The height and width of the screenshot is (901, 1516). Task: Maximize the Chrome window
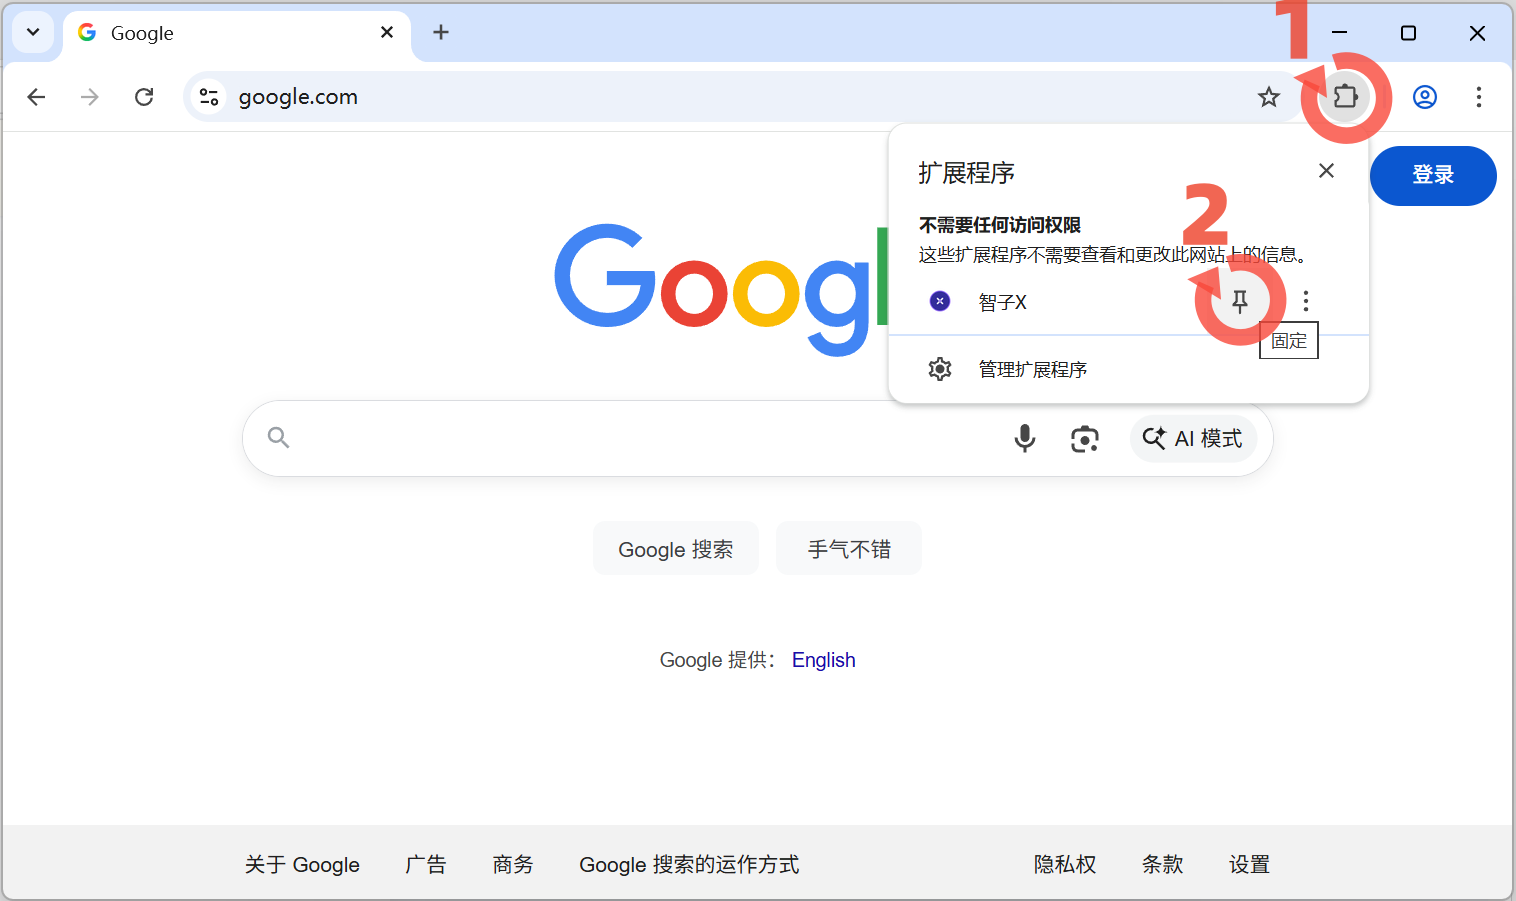coord(1408,32)
